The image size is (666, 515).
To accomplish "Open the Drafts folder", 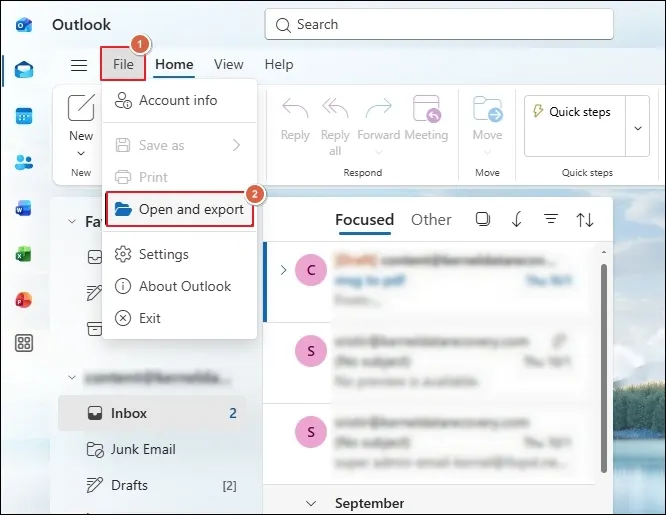I will (152, 485).
